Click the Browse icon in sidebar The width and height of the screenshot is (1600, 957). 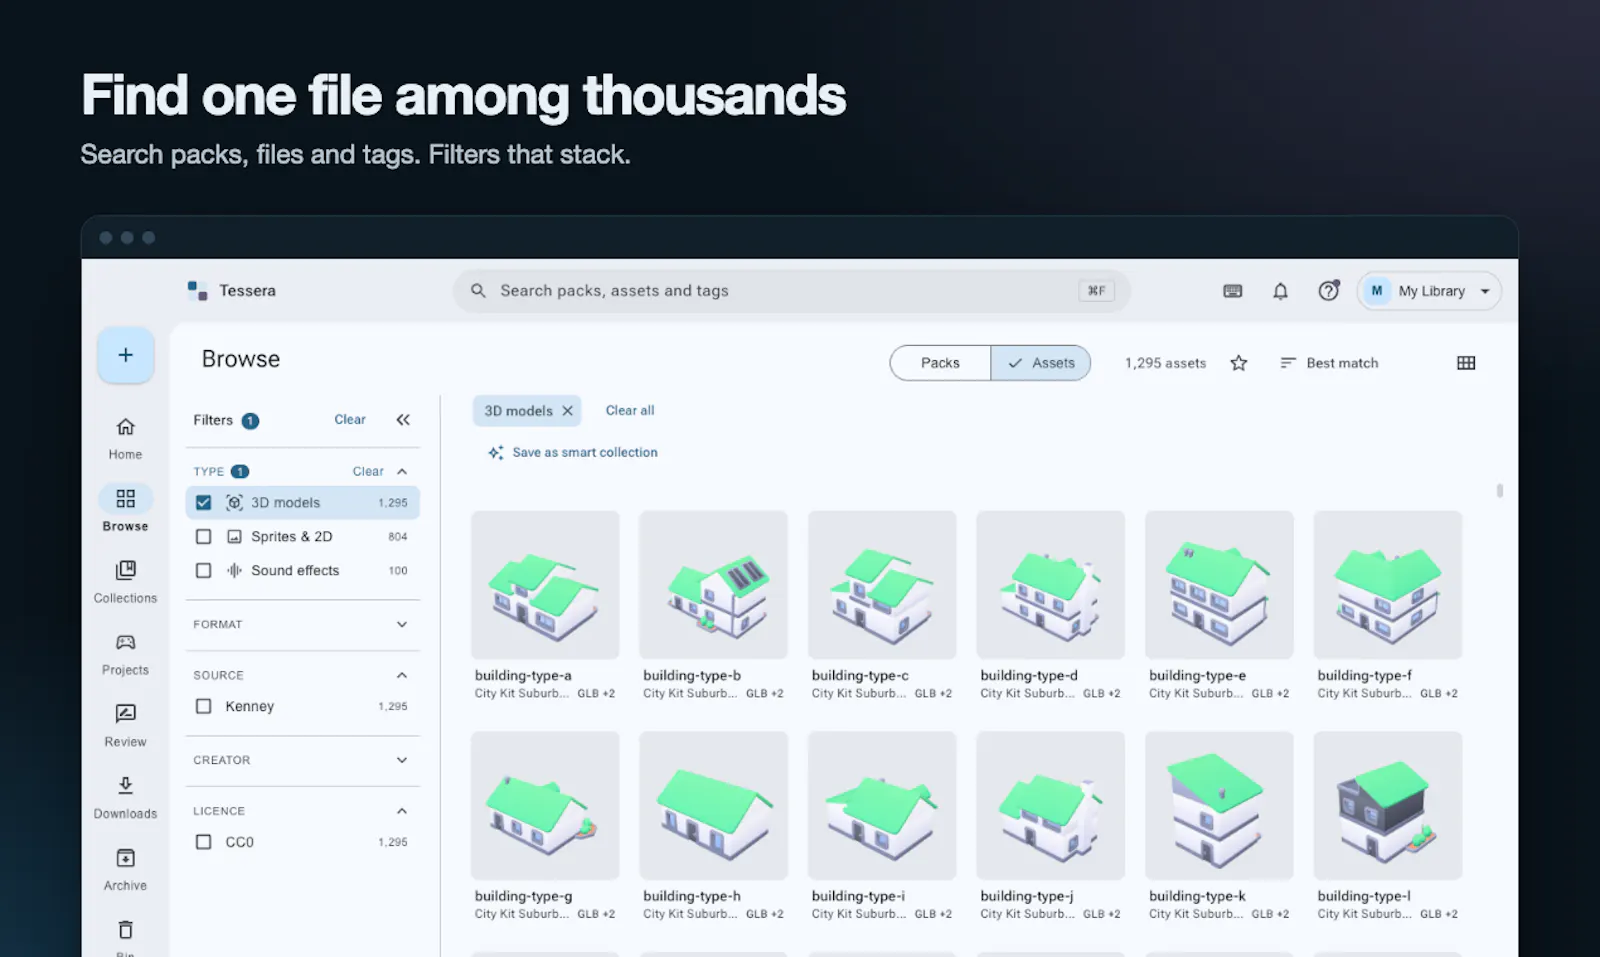(x=125, y=498)
